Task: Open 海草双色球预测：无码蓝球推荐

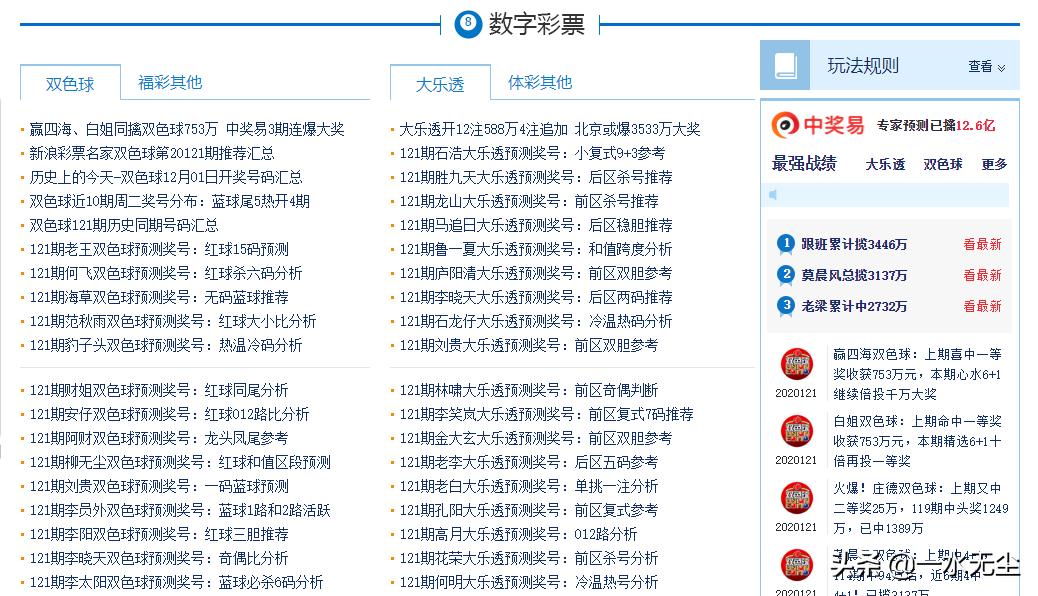Action: pos(159,297)
